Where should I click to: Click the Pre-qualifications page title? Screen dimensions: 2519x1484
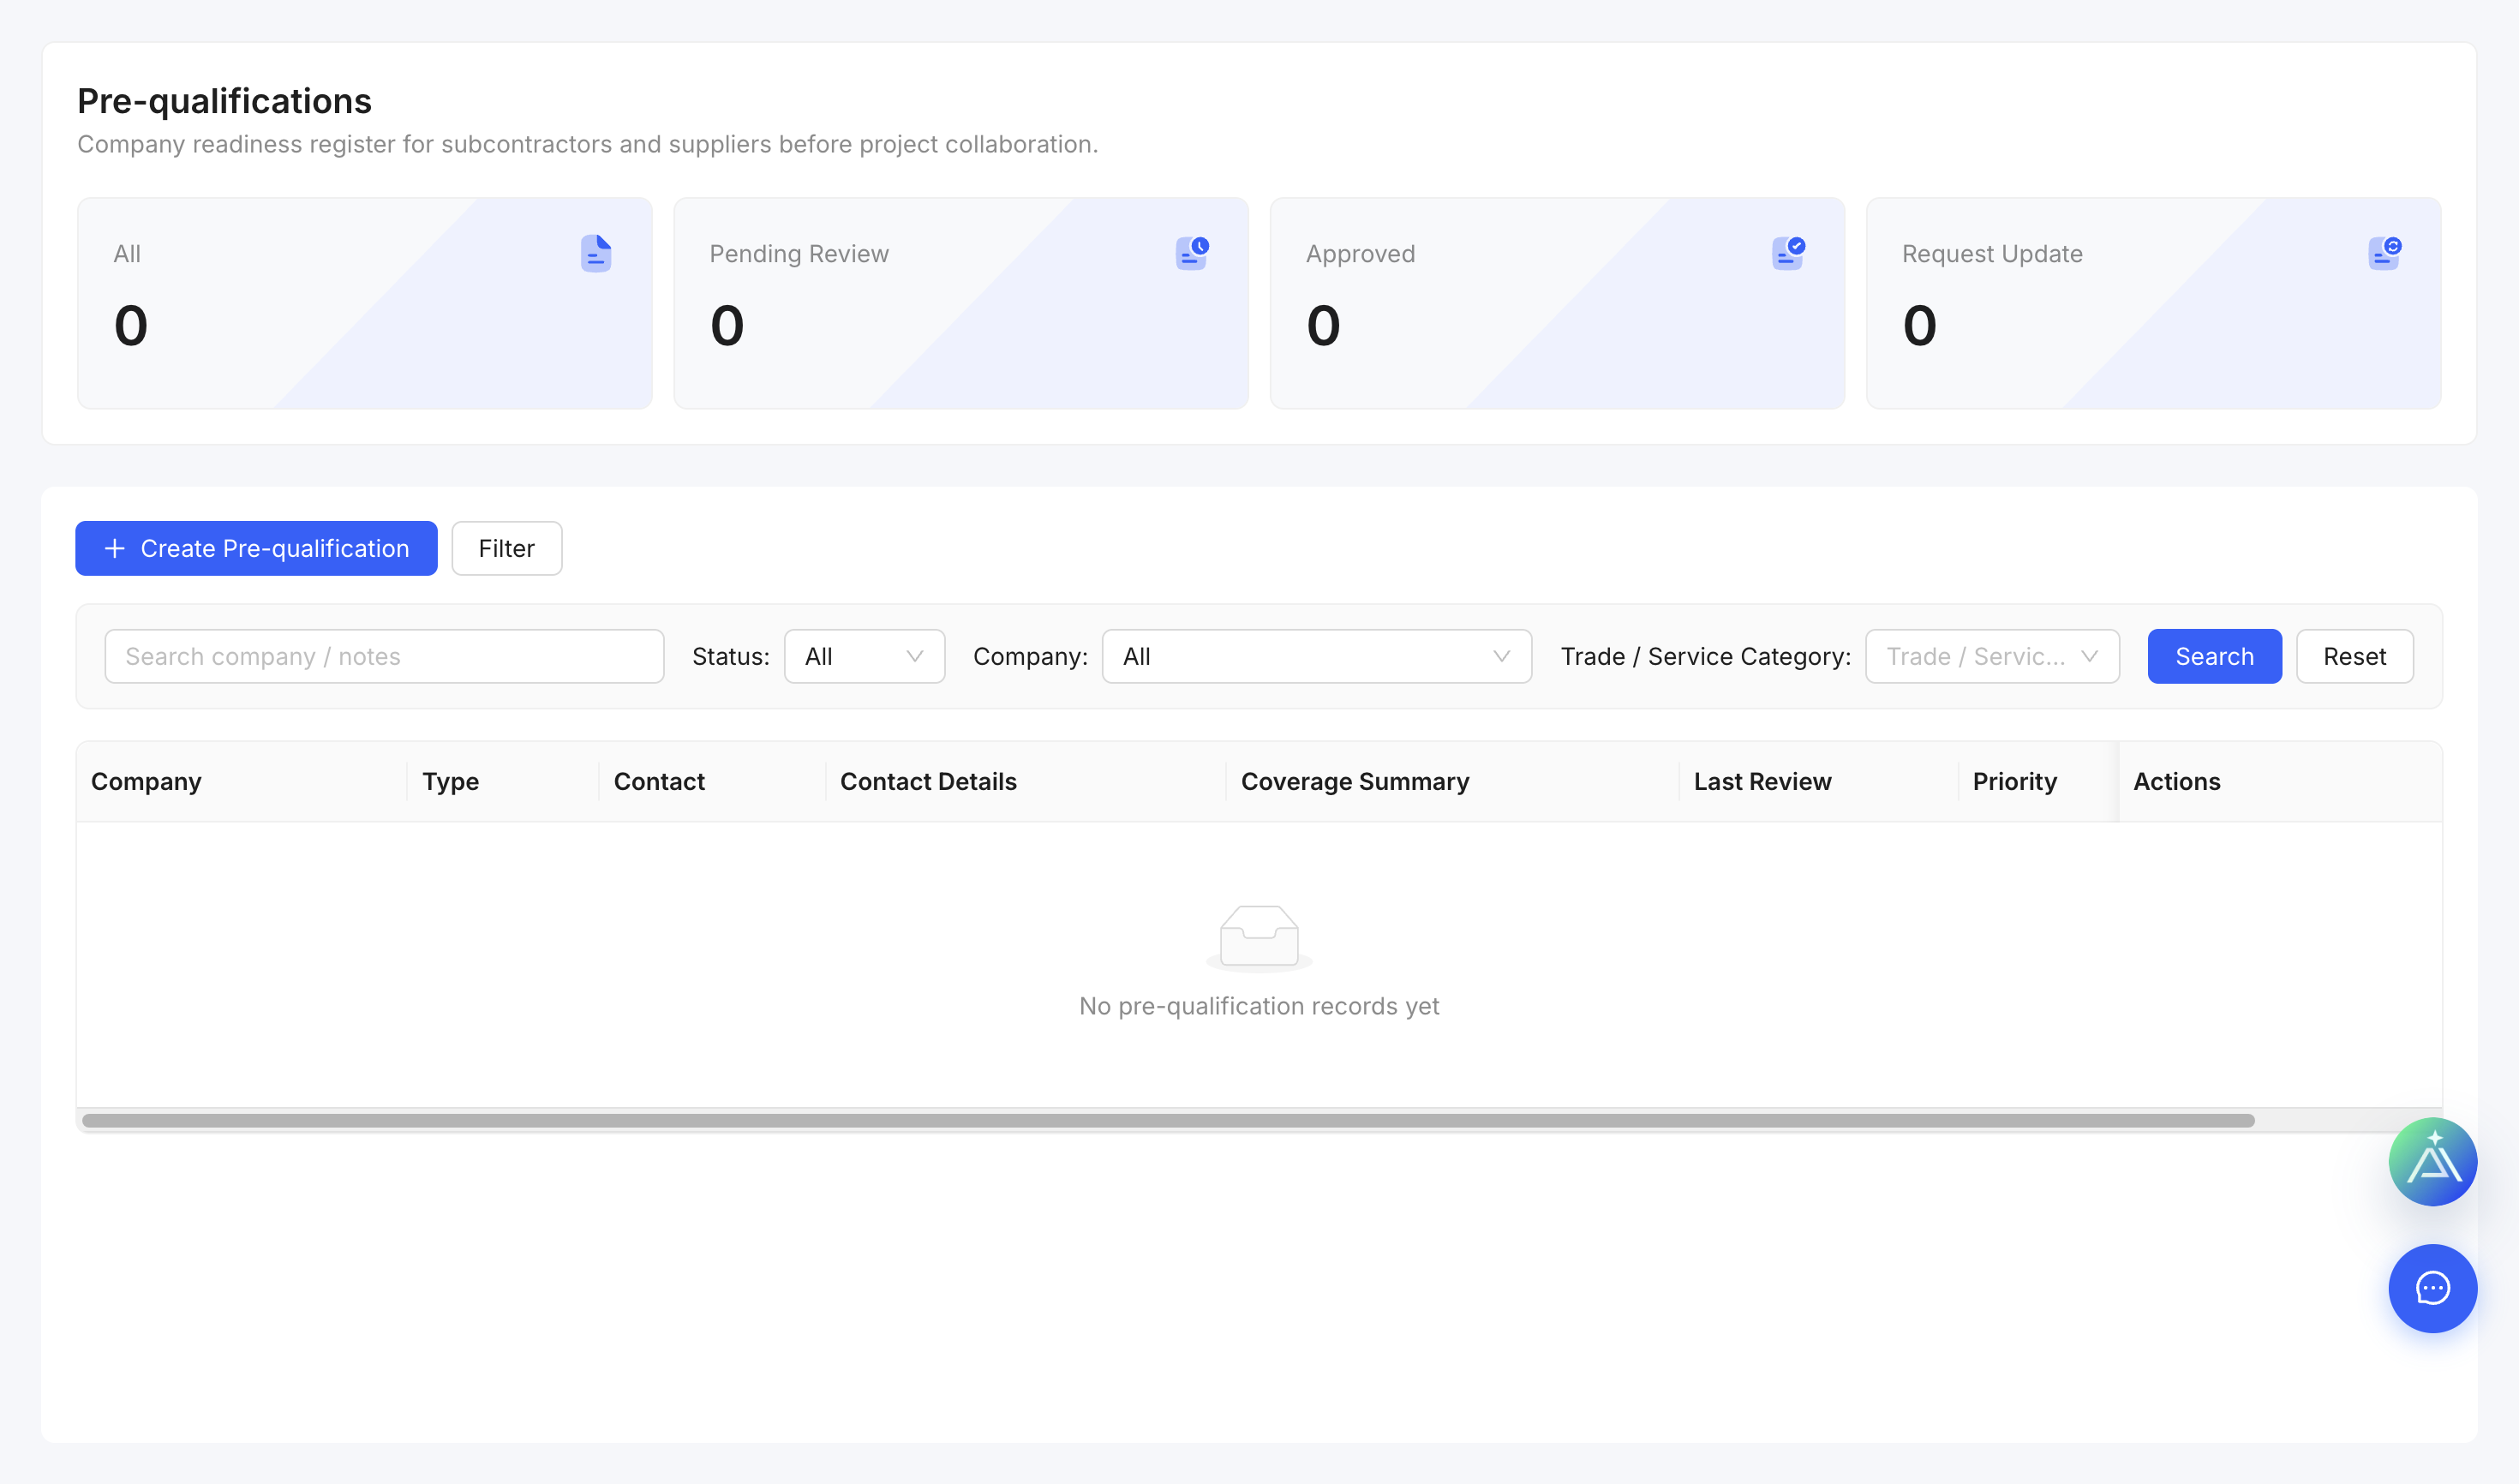(x=224, y=101)
